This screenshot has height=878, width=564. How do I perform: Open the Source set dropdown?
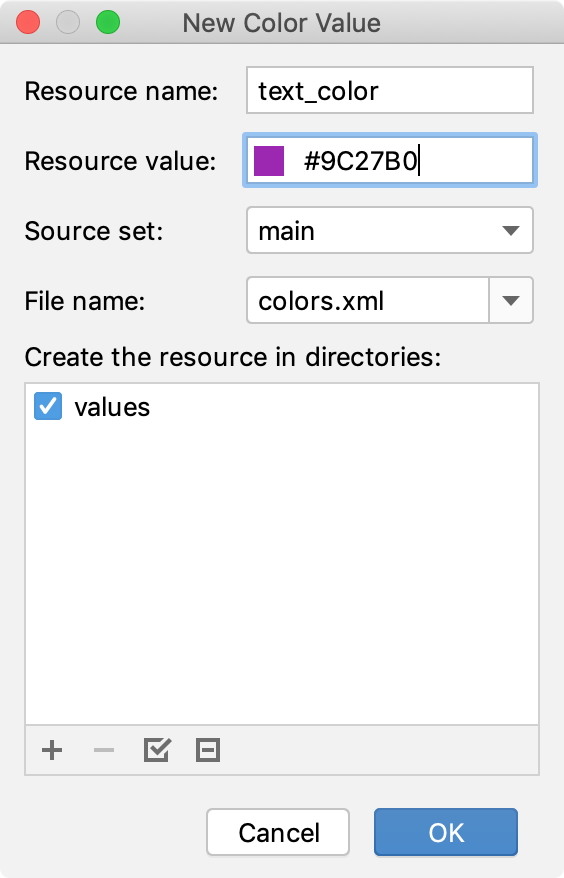pos(390,230)
